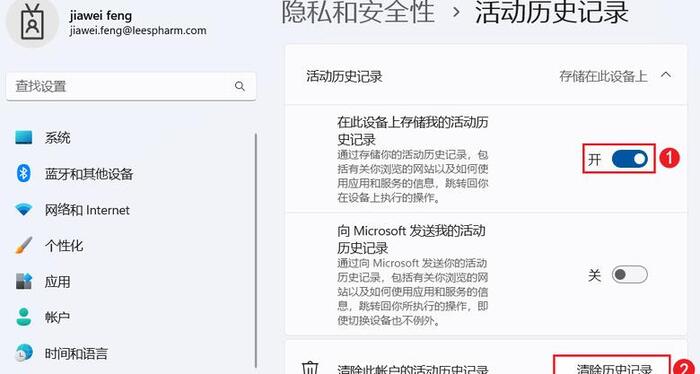The width and height of the screenshot is (700, 374).
Task: Click the user profile avatar icon
Action: click(x=32, y=21)
